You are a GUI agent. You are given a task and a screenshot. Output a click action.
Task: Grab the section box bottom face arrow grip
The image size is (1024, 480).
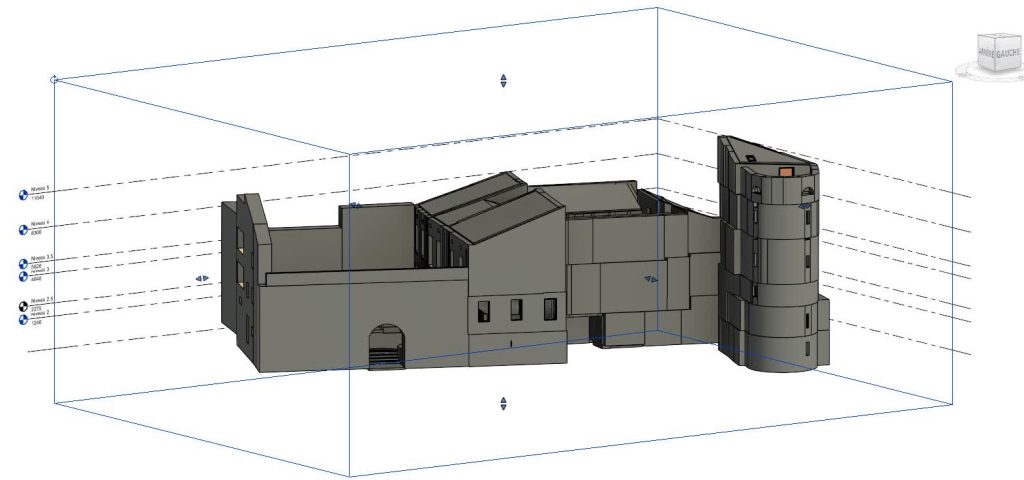coord(503,403)
